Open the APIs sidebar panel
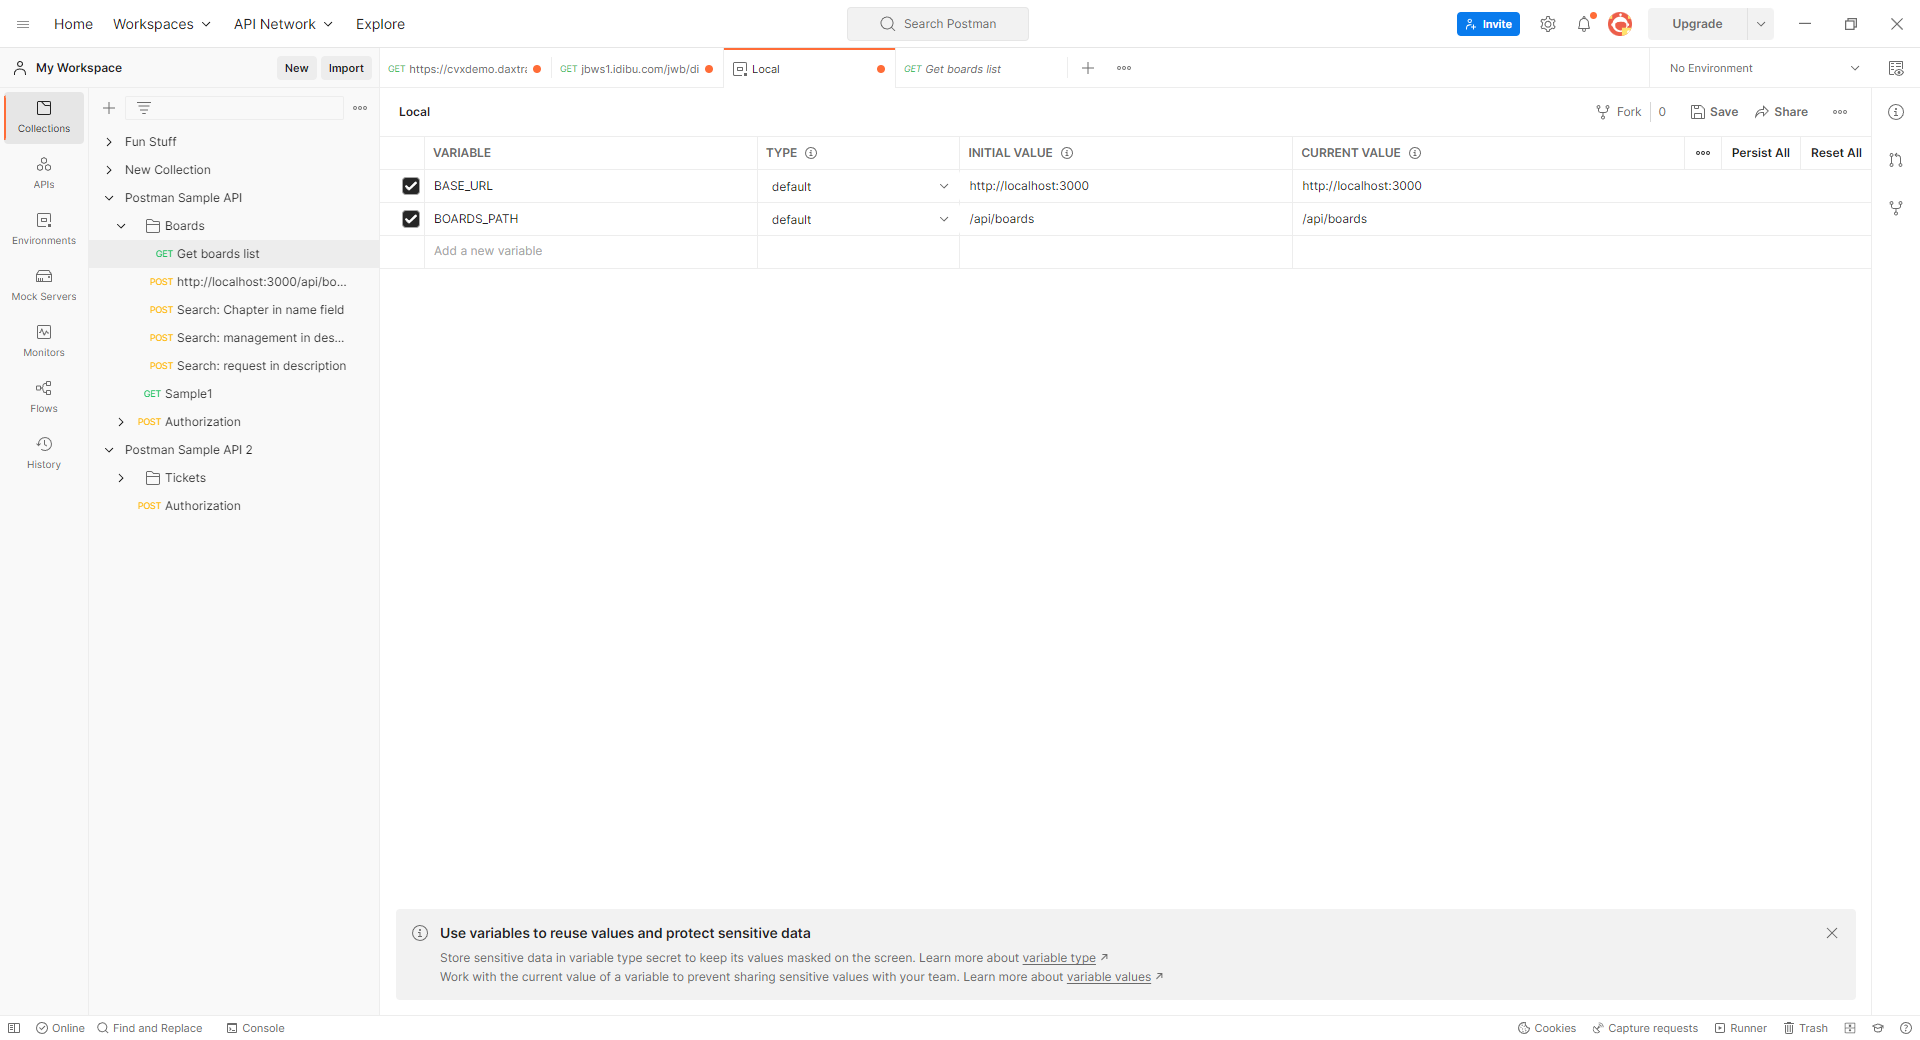Screen dimensions: 1920x1040 click(x=44, y=173)
